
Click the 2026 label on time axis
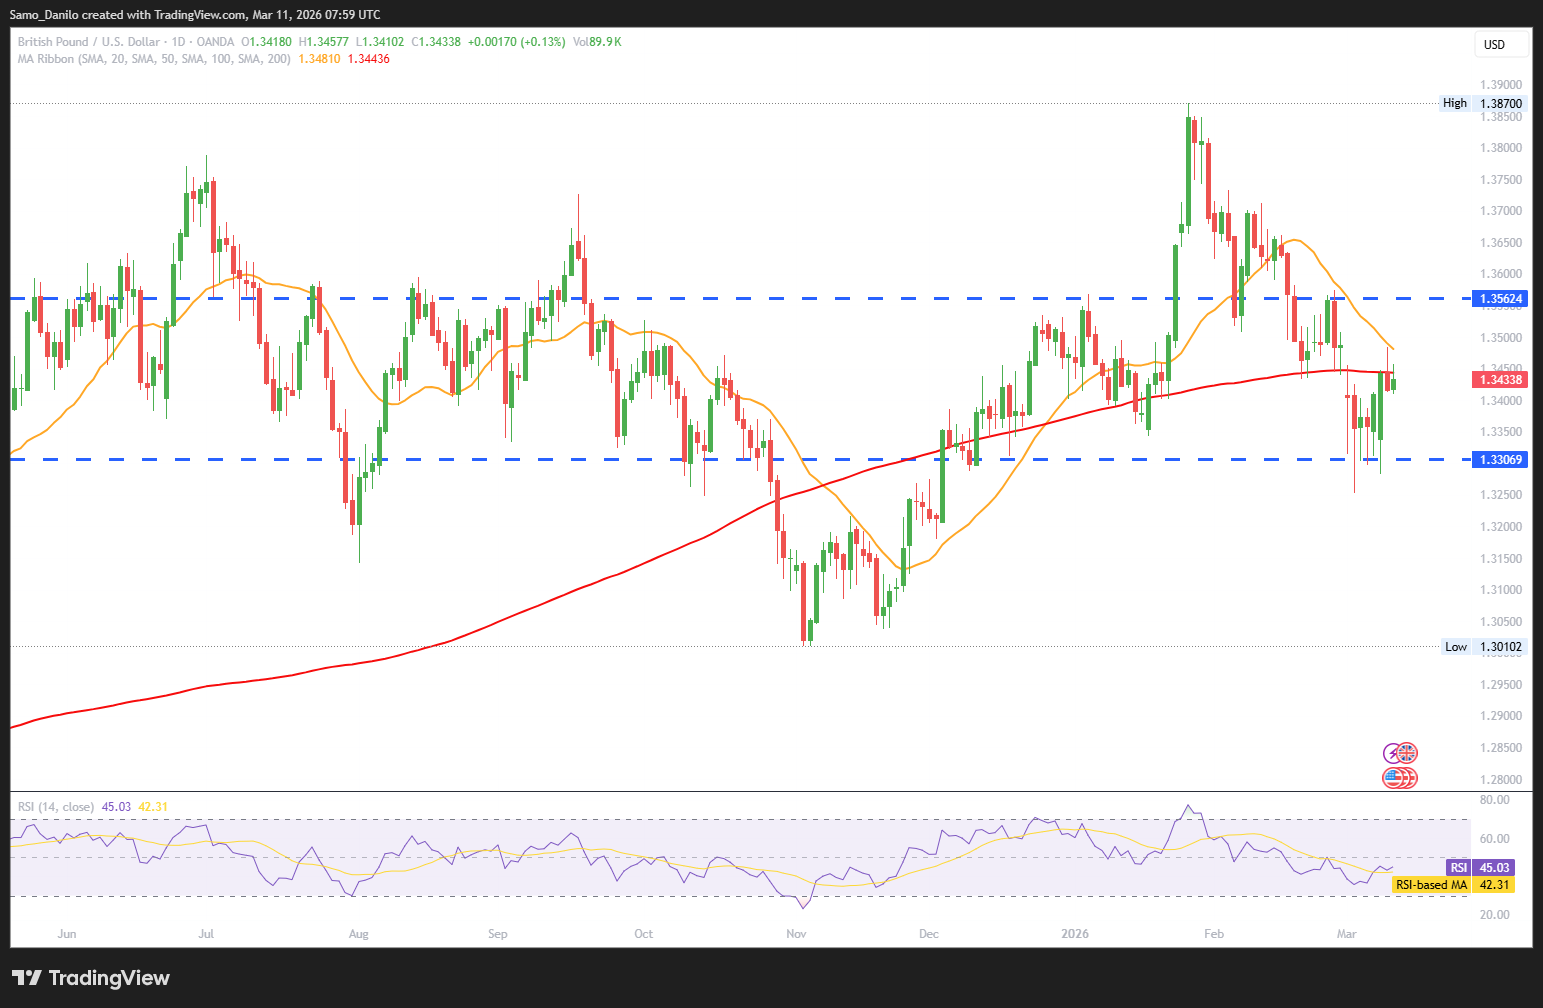[1075, 934]
